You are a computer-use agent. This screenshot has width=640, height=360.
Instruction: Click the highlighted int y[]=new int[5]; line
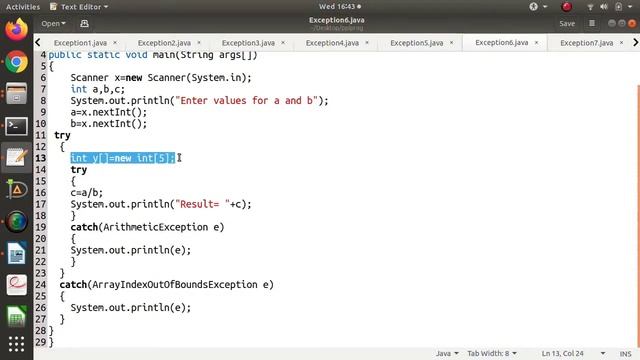pos(122,158)
